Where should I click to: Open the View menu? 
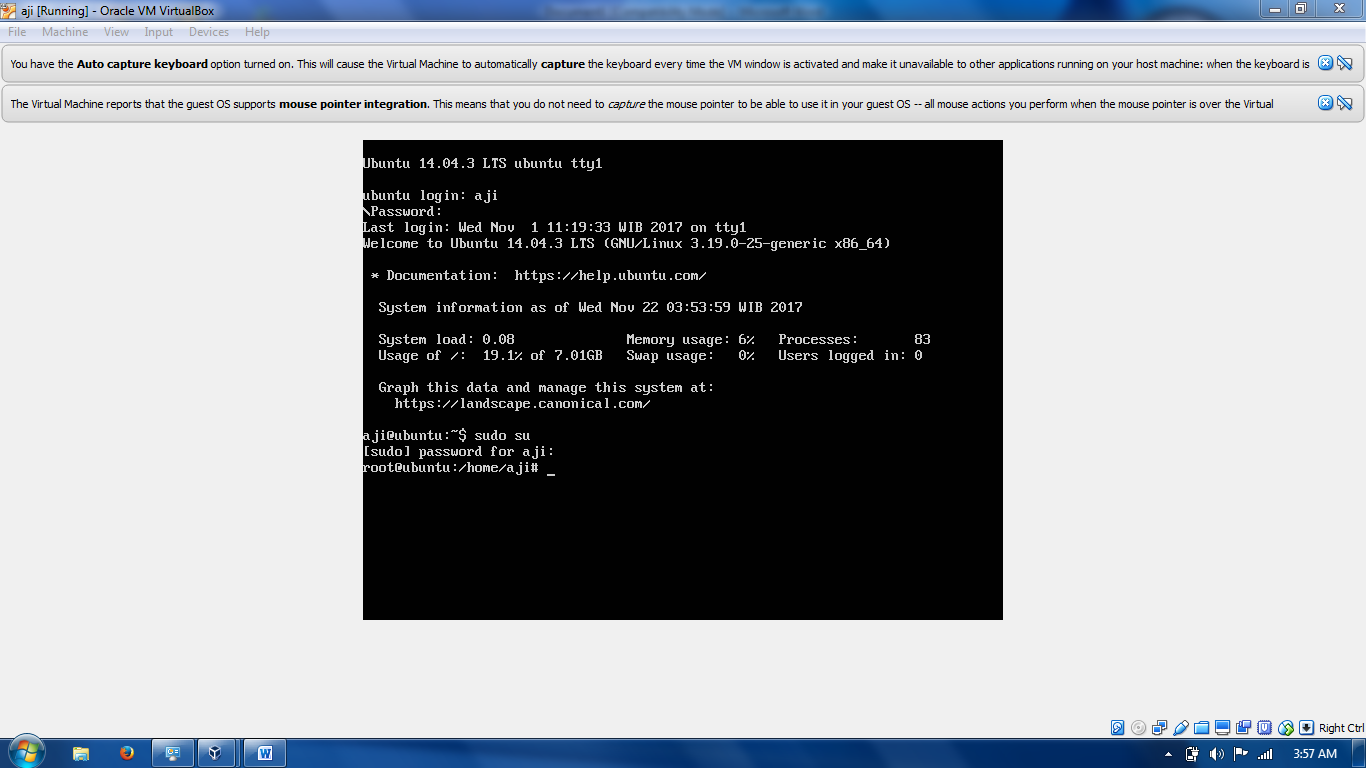(x=116, y=32)
